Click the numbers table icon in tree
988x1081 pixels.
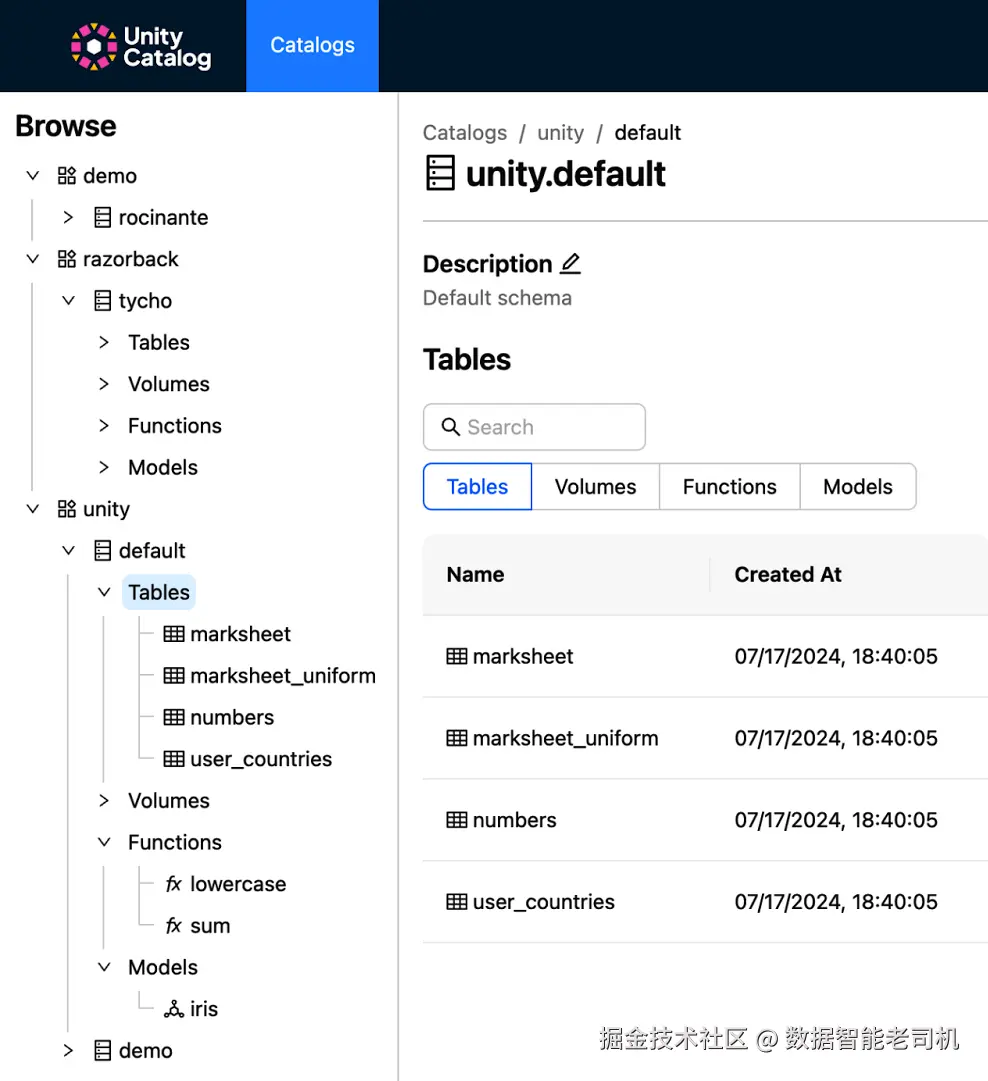click(174, 718)
